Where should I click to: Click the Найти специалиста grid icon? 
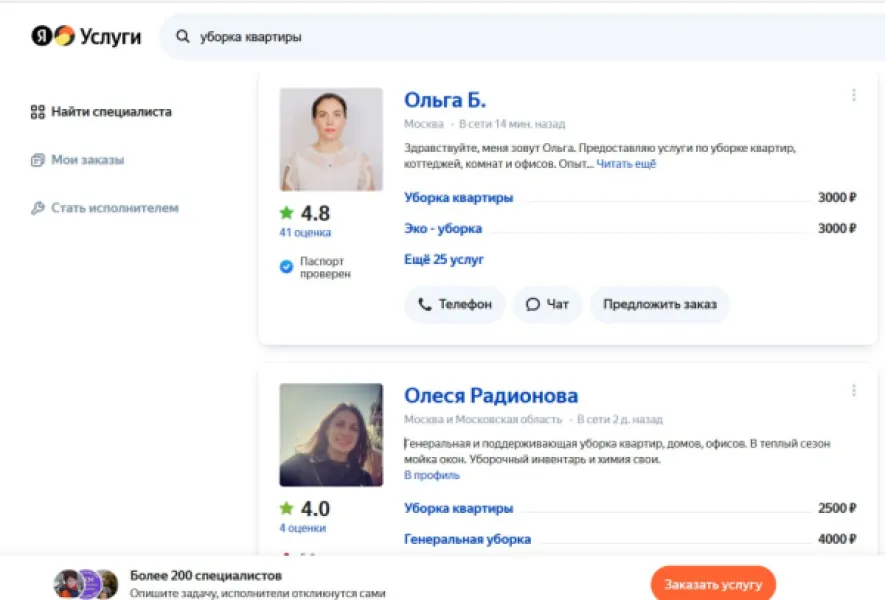(x=38, y=112)
